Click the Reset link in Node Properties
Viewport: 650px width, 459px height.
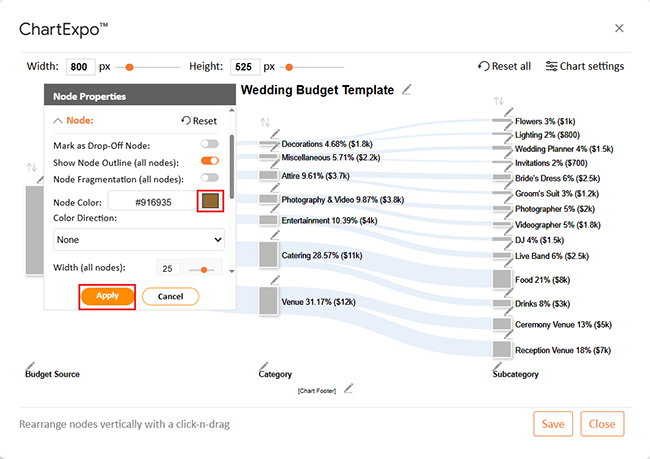tap(199, 121)
